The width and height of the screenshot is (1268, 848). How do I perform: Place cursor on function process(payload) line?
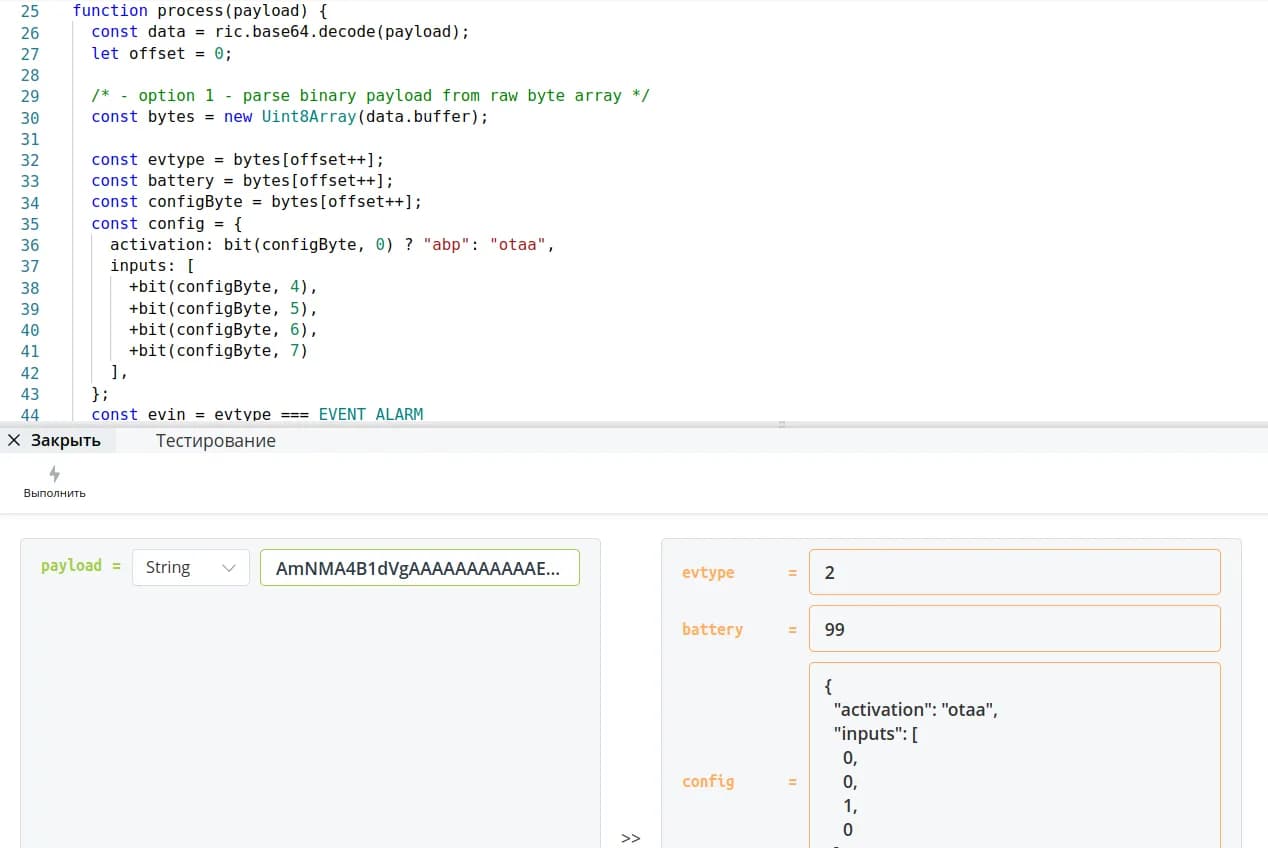(x=200, y=11)
